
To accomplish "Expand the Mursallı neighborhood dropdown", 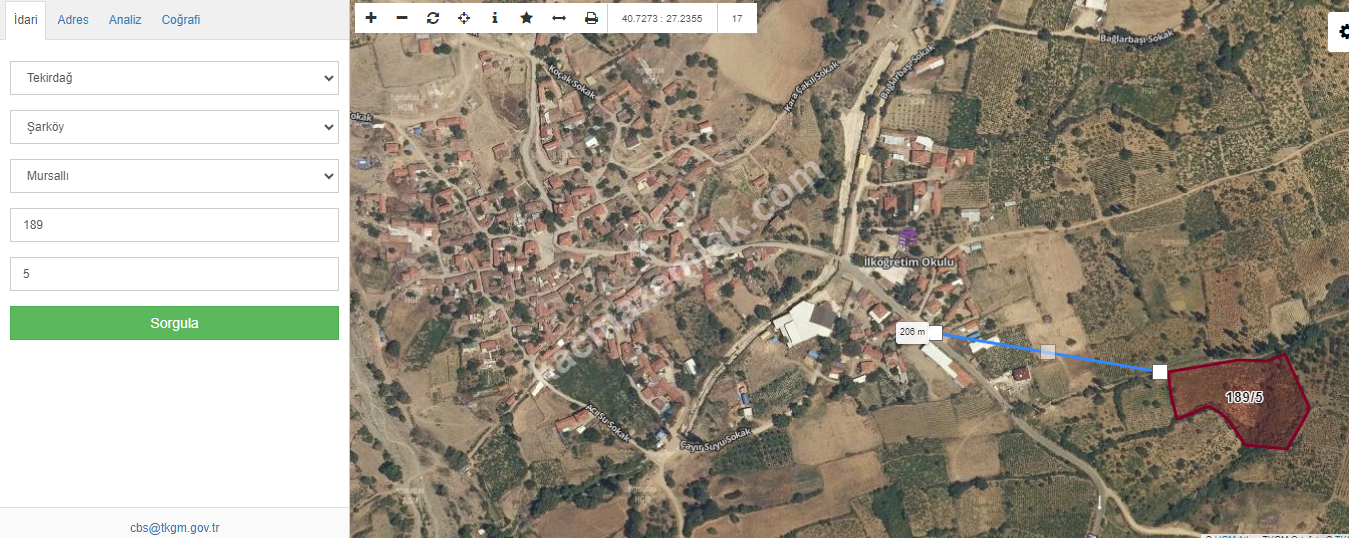I will tap(174, 176).
